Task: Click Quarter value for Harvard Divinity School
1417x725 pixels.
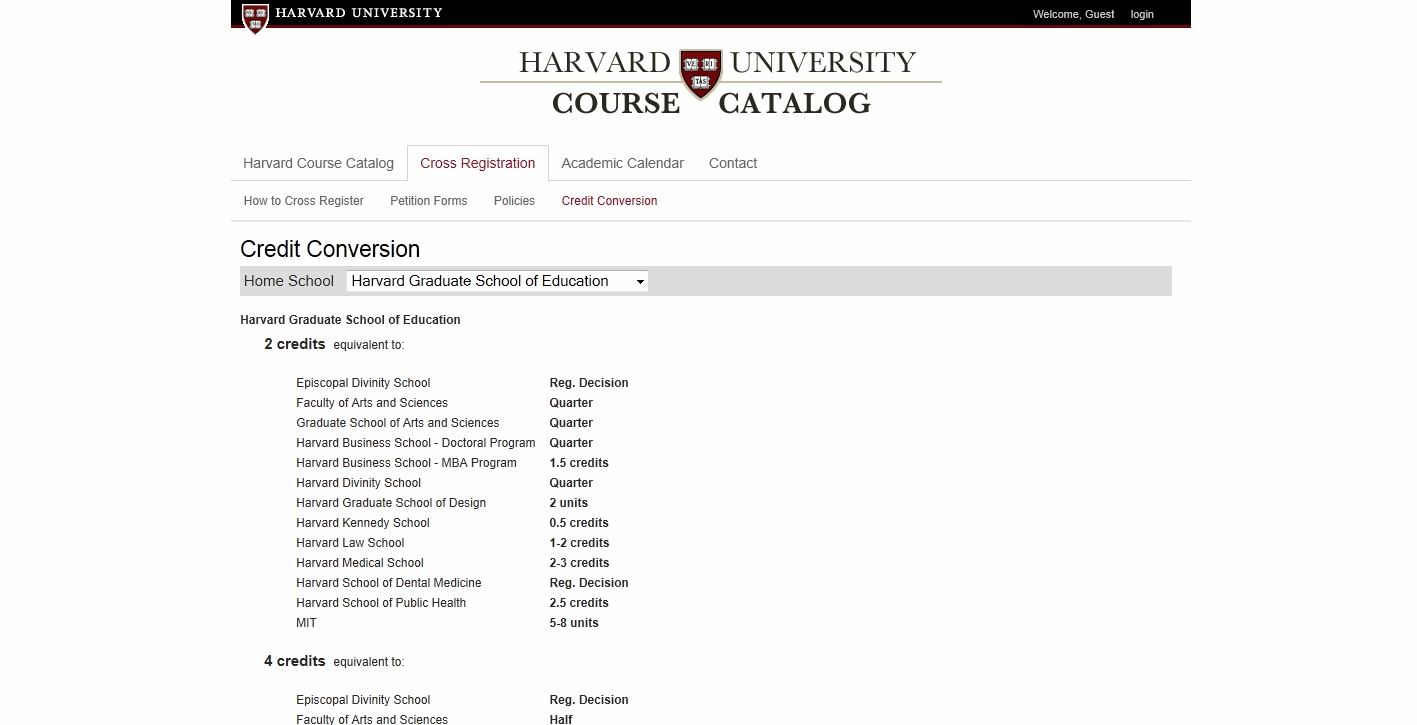Action: (571, 483)
